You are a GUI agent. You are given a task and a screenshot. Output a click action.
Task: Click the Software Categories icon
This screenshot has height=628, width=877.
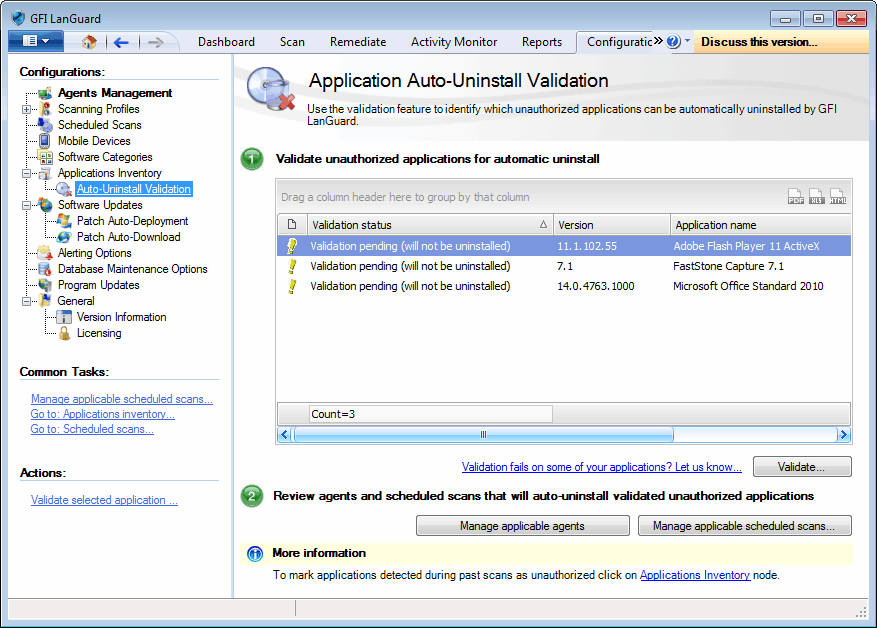pos(45,157)
